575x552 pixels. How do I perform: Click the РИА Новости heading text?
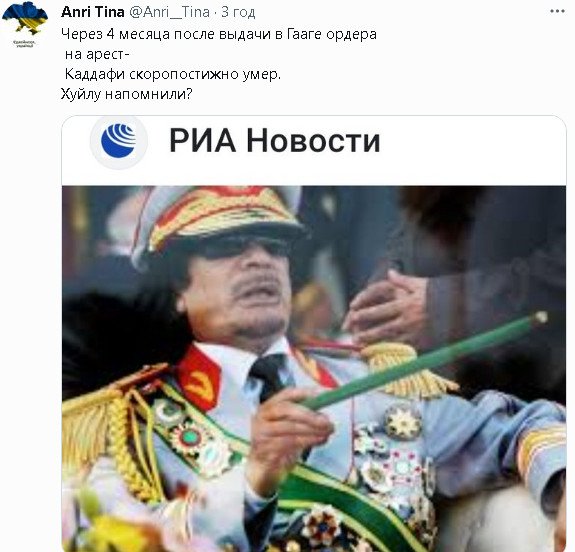click(275, 140)
